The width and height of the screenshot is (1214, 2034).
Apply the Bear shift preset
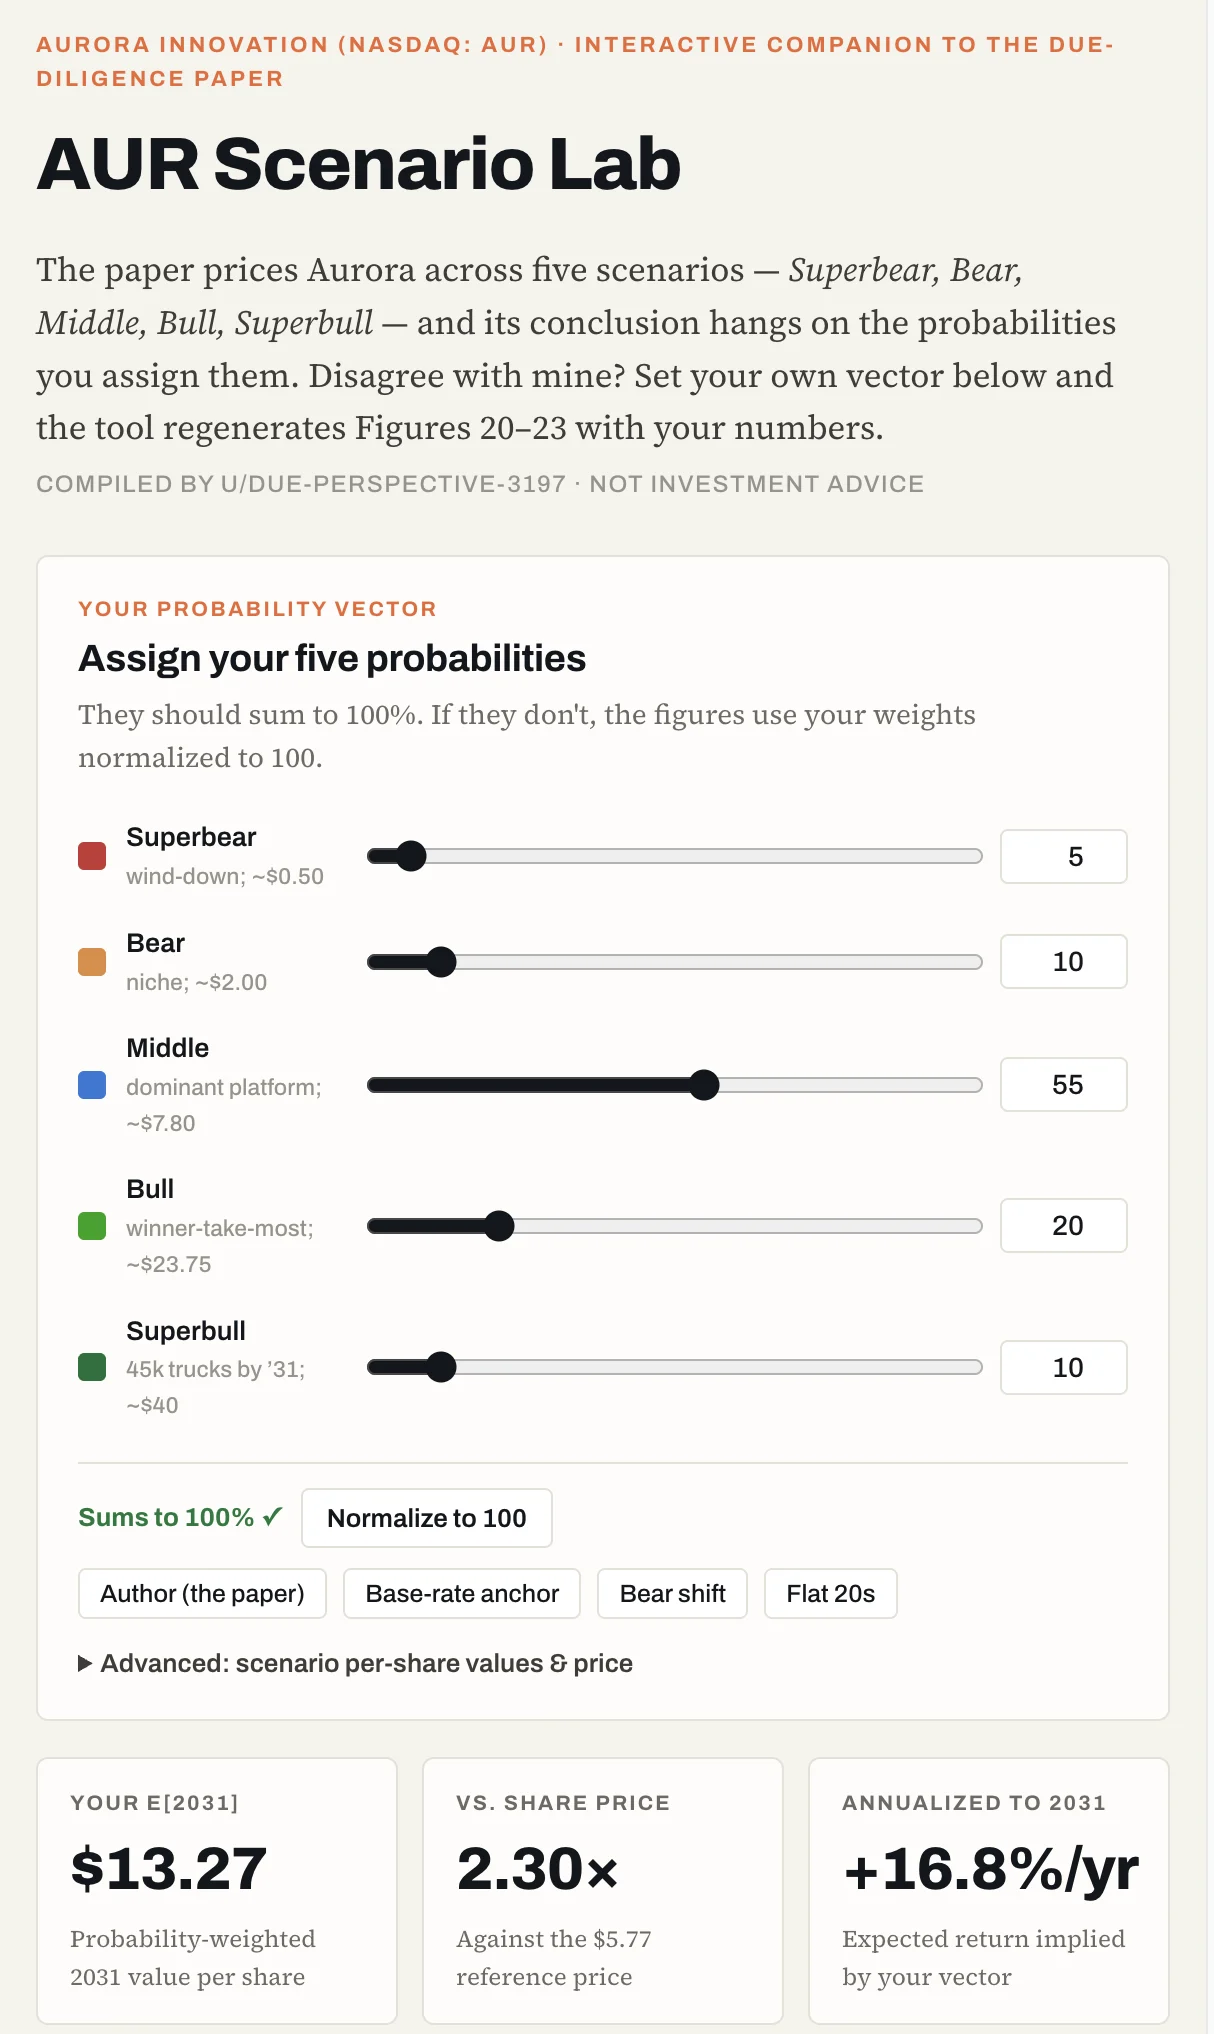tap(672, 1593)
